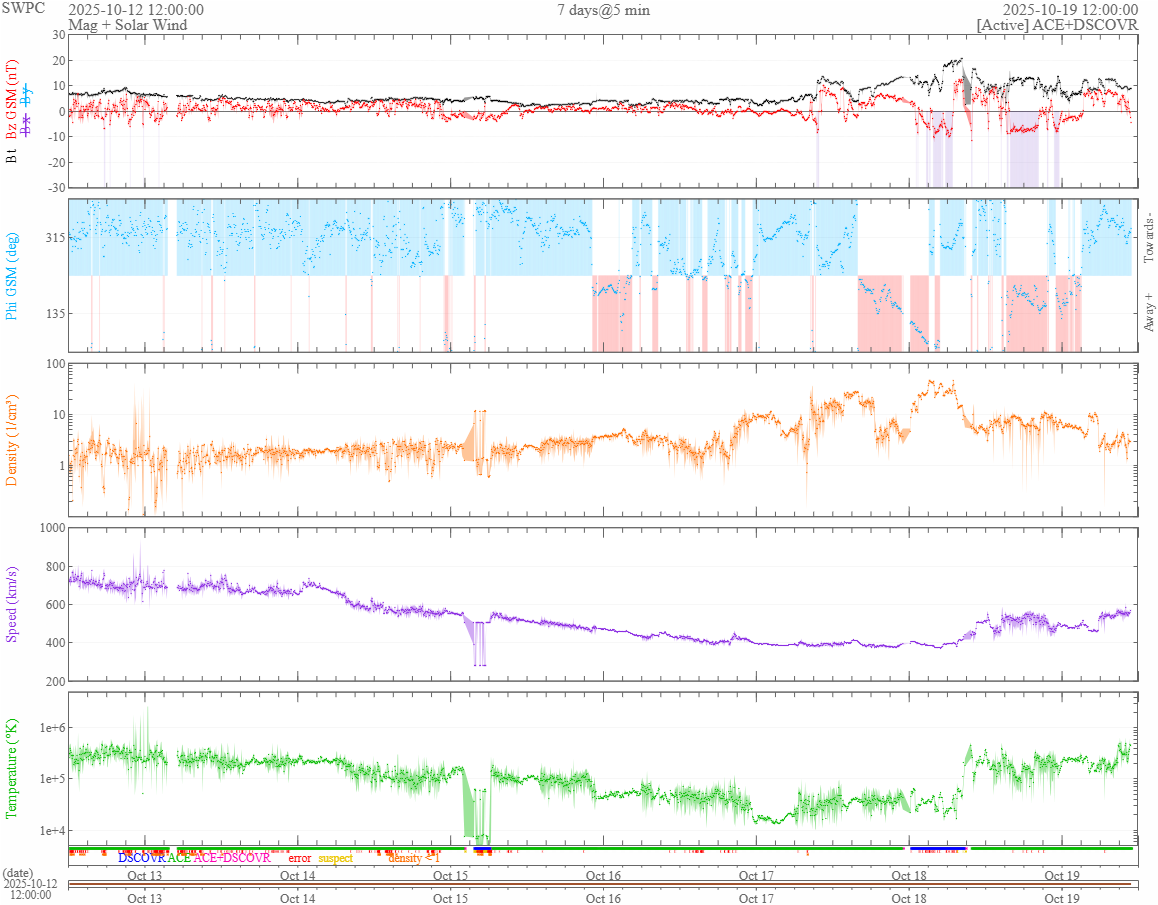Click the magenta ACE+DSCOVR legend entry
This screenshot has width=1158, height=905.
[232, 858]
